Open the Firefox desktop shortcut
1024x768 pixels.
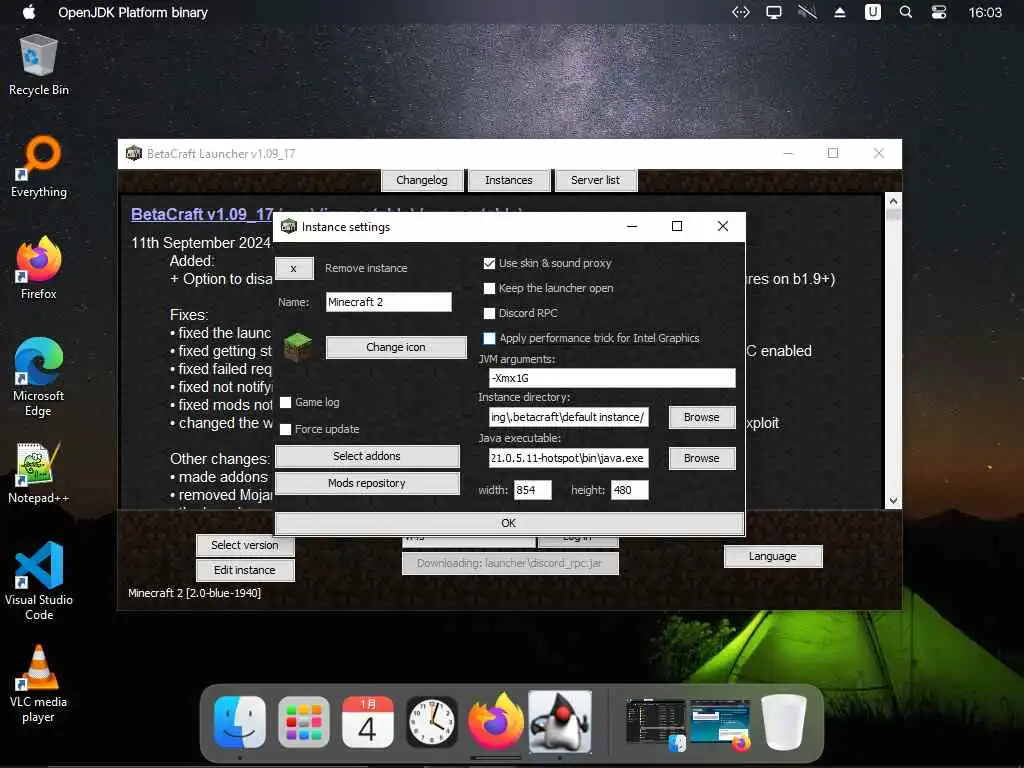(x=39, y=268)
